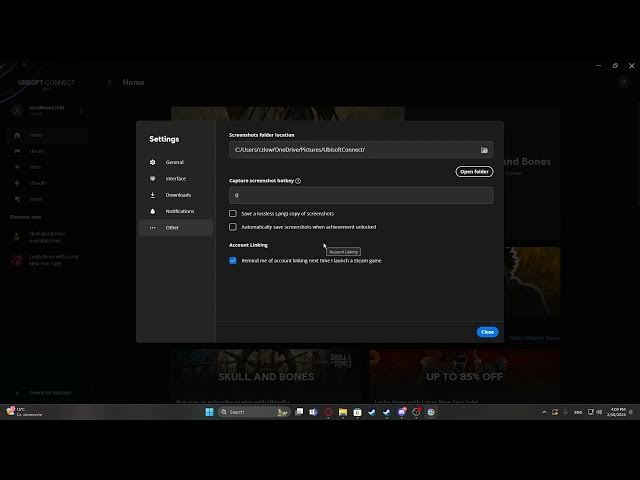Close the Settings dialog with Close button

pos(487,332)
